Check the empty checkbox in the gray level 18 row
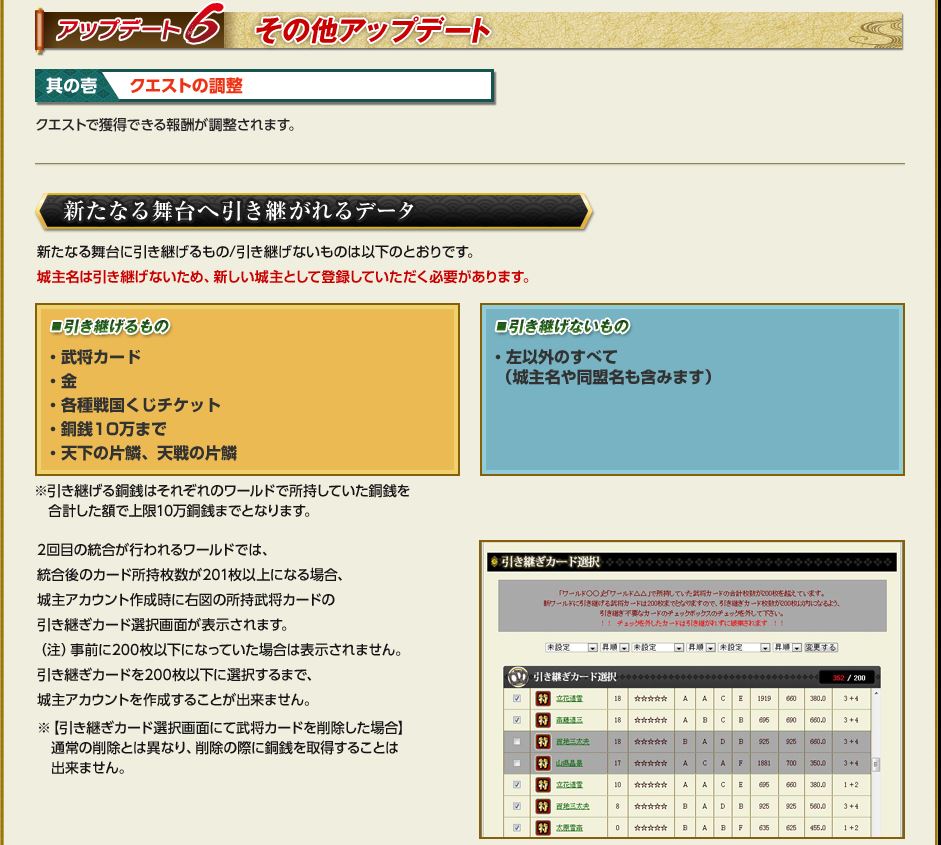 point(517,742)
